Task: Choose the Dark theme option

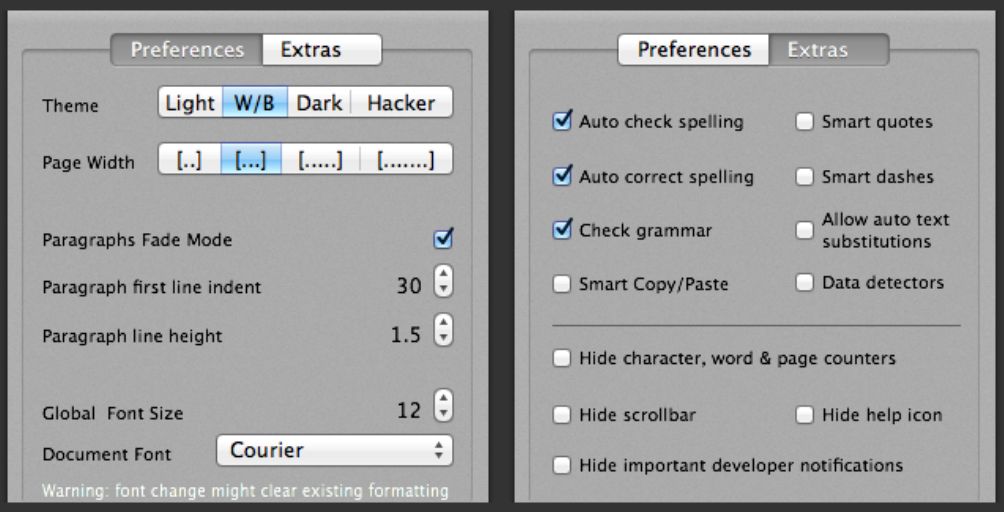Action: click(x=319, y=103)
